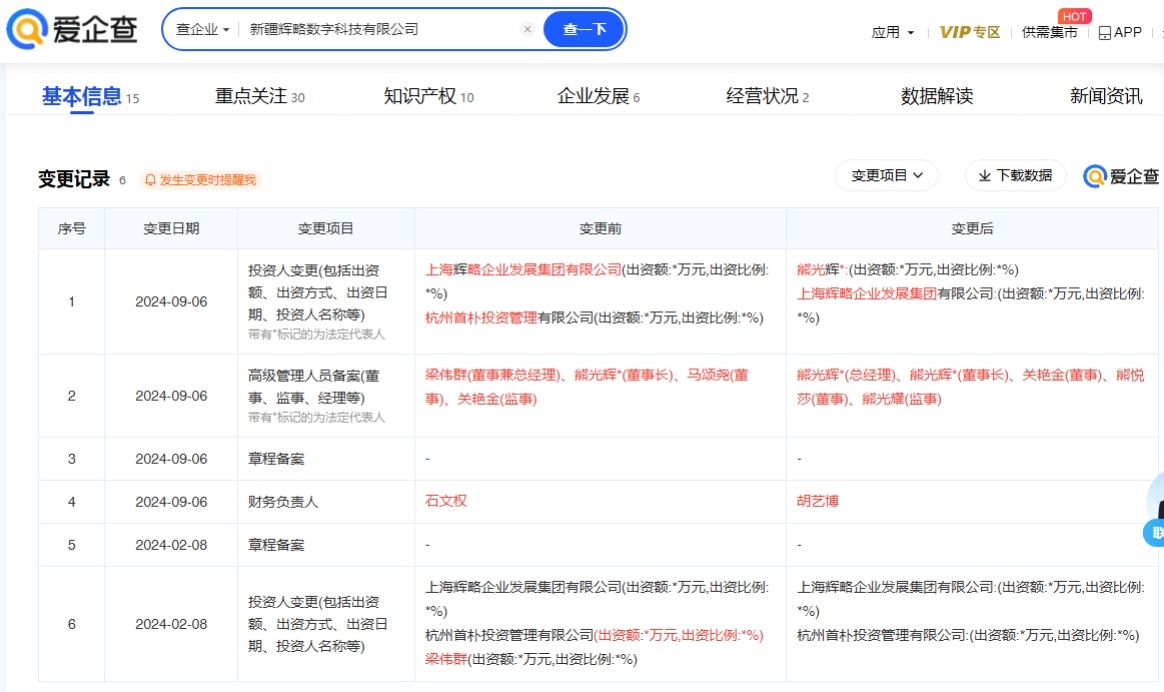Open the VIP专区 link
Screen dimensions: 1164x692
(970, 32)
